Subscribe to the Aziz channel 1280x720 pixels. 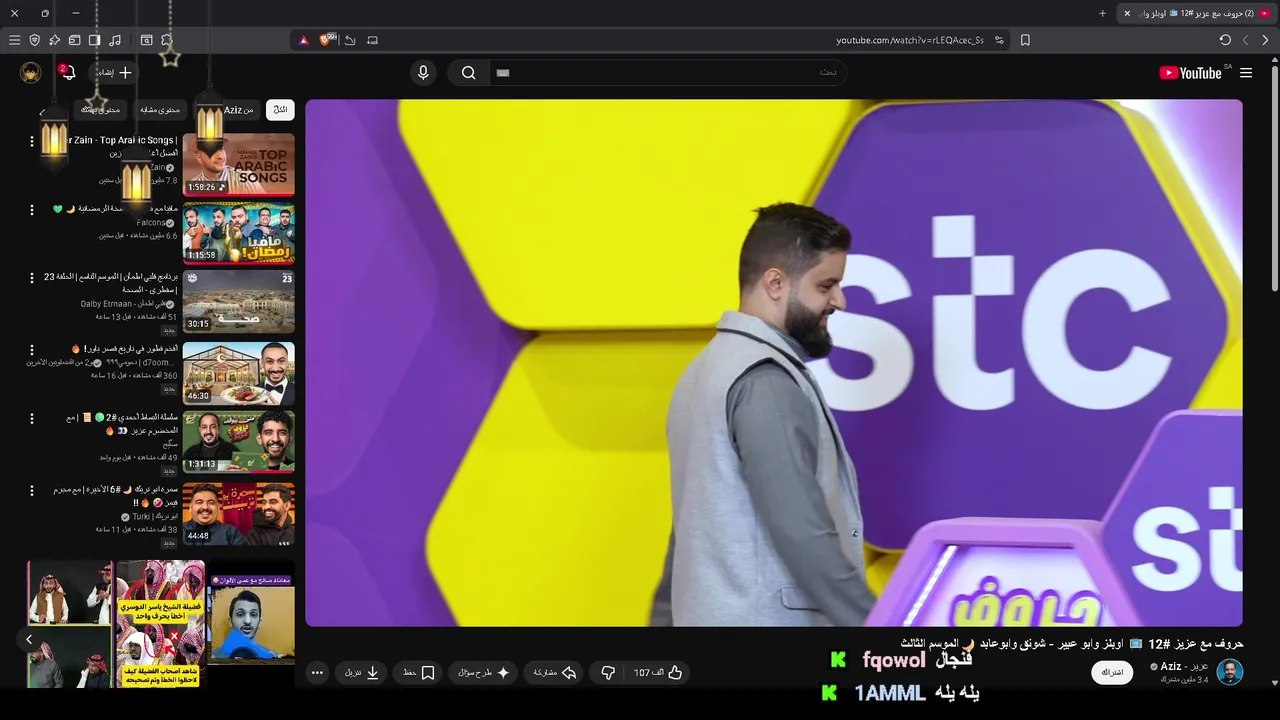coord(1113,673)
